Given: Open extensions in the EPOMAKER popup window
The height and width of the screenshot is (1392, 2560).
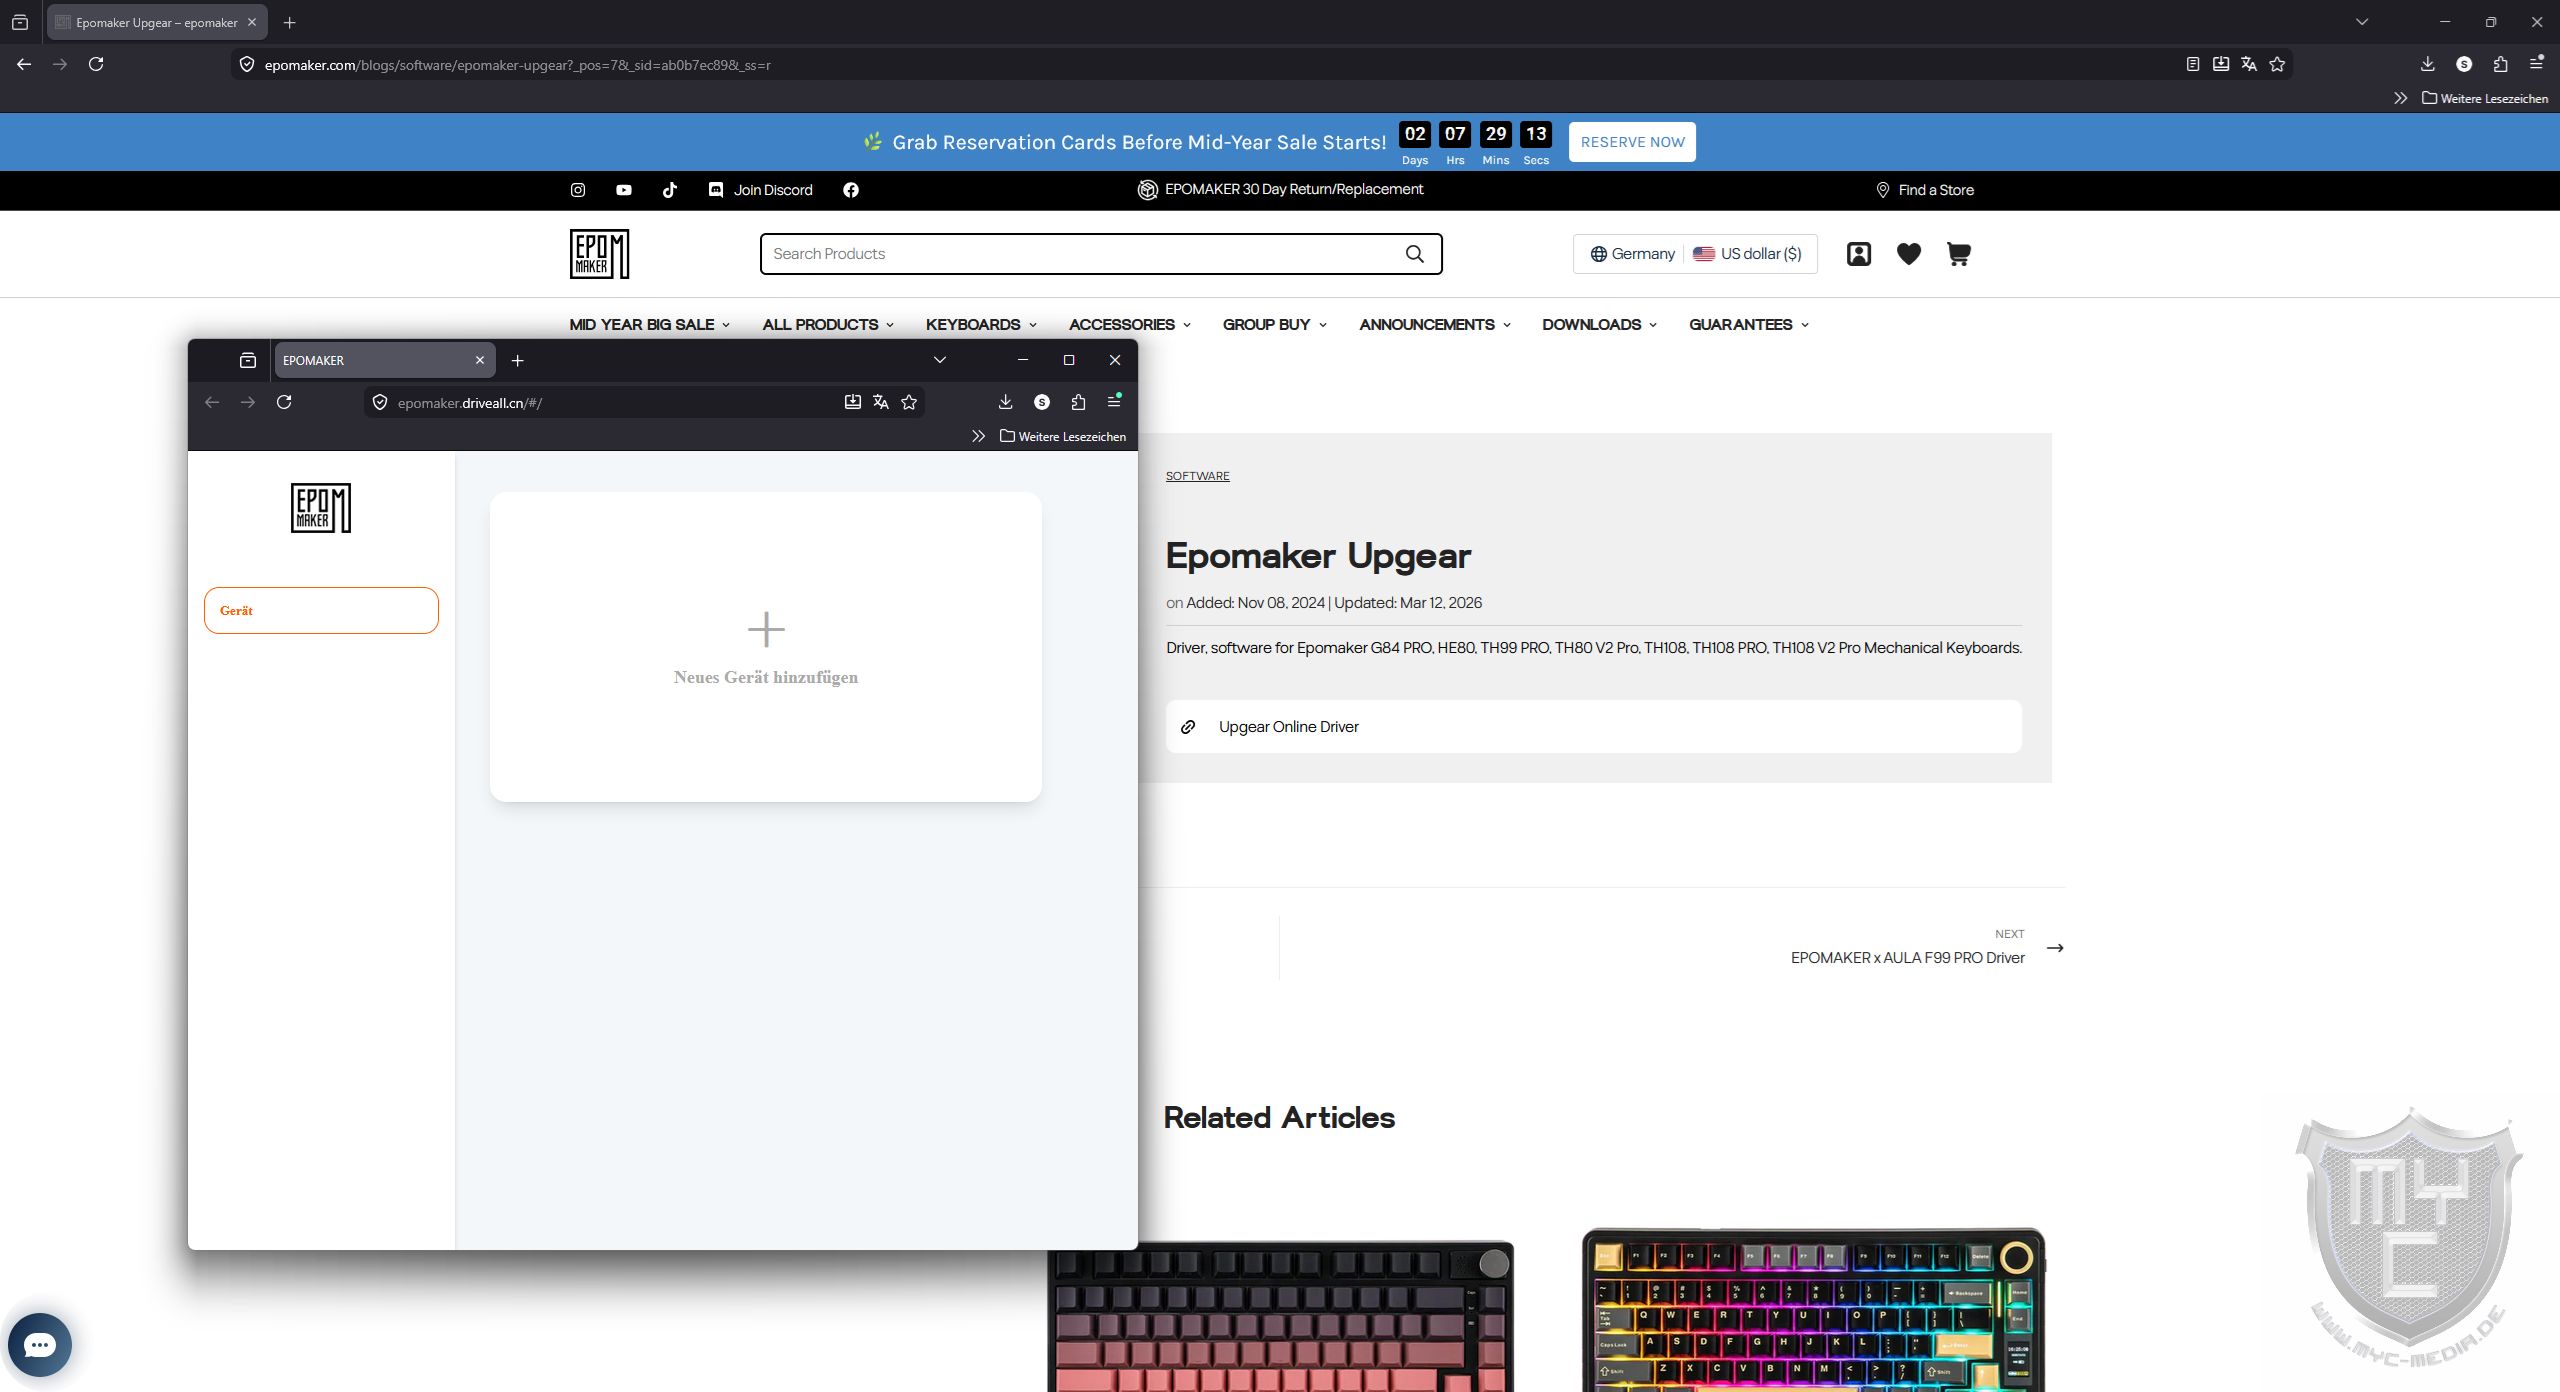Looking at the screenshot, I should [x=1078, y=402].
